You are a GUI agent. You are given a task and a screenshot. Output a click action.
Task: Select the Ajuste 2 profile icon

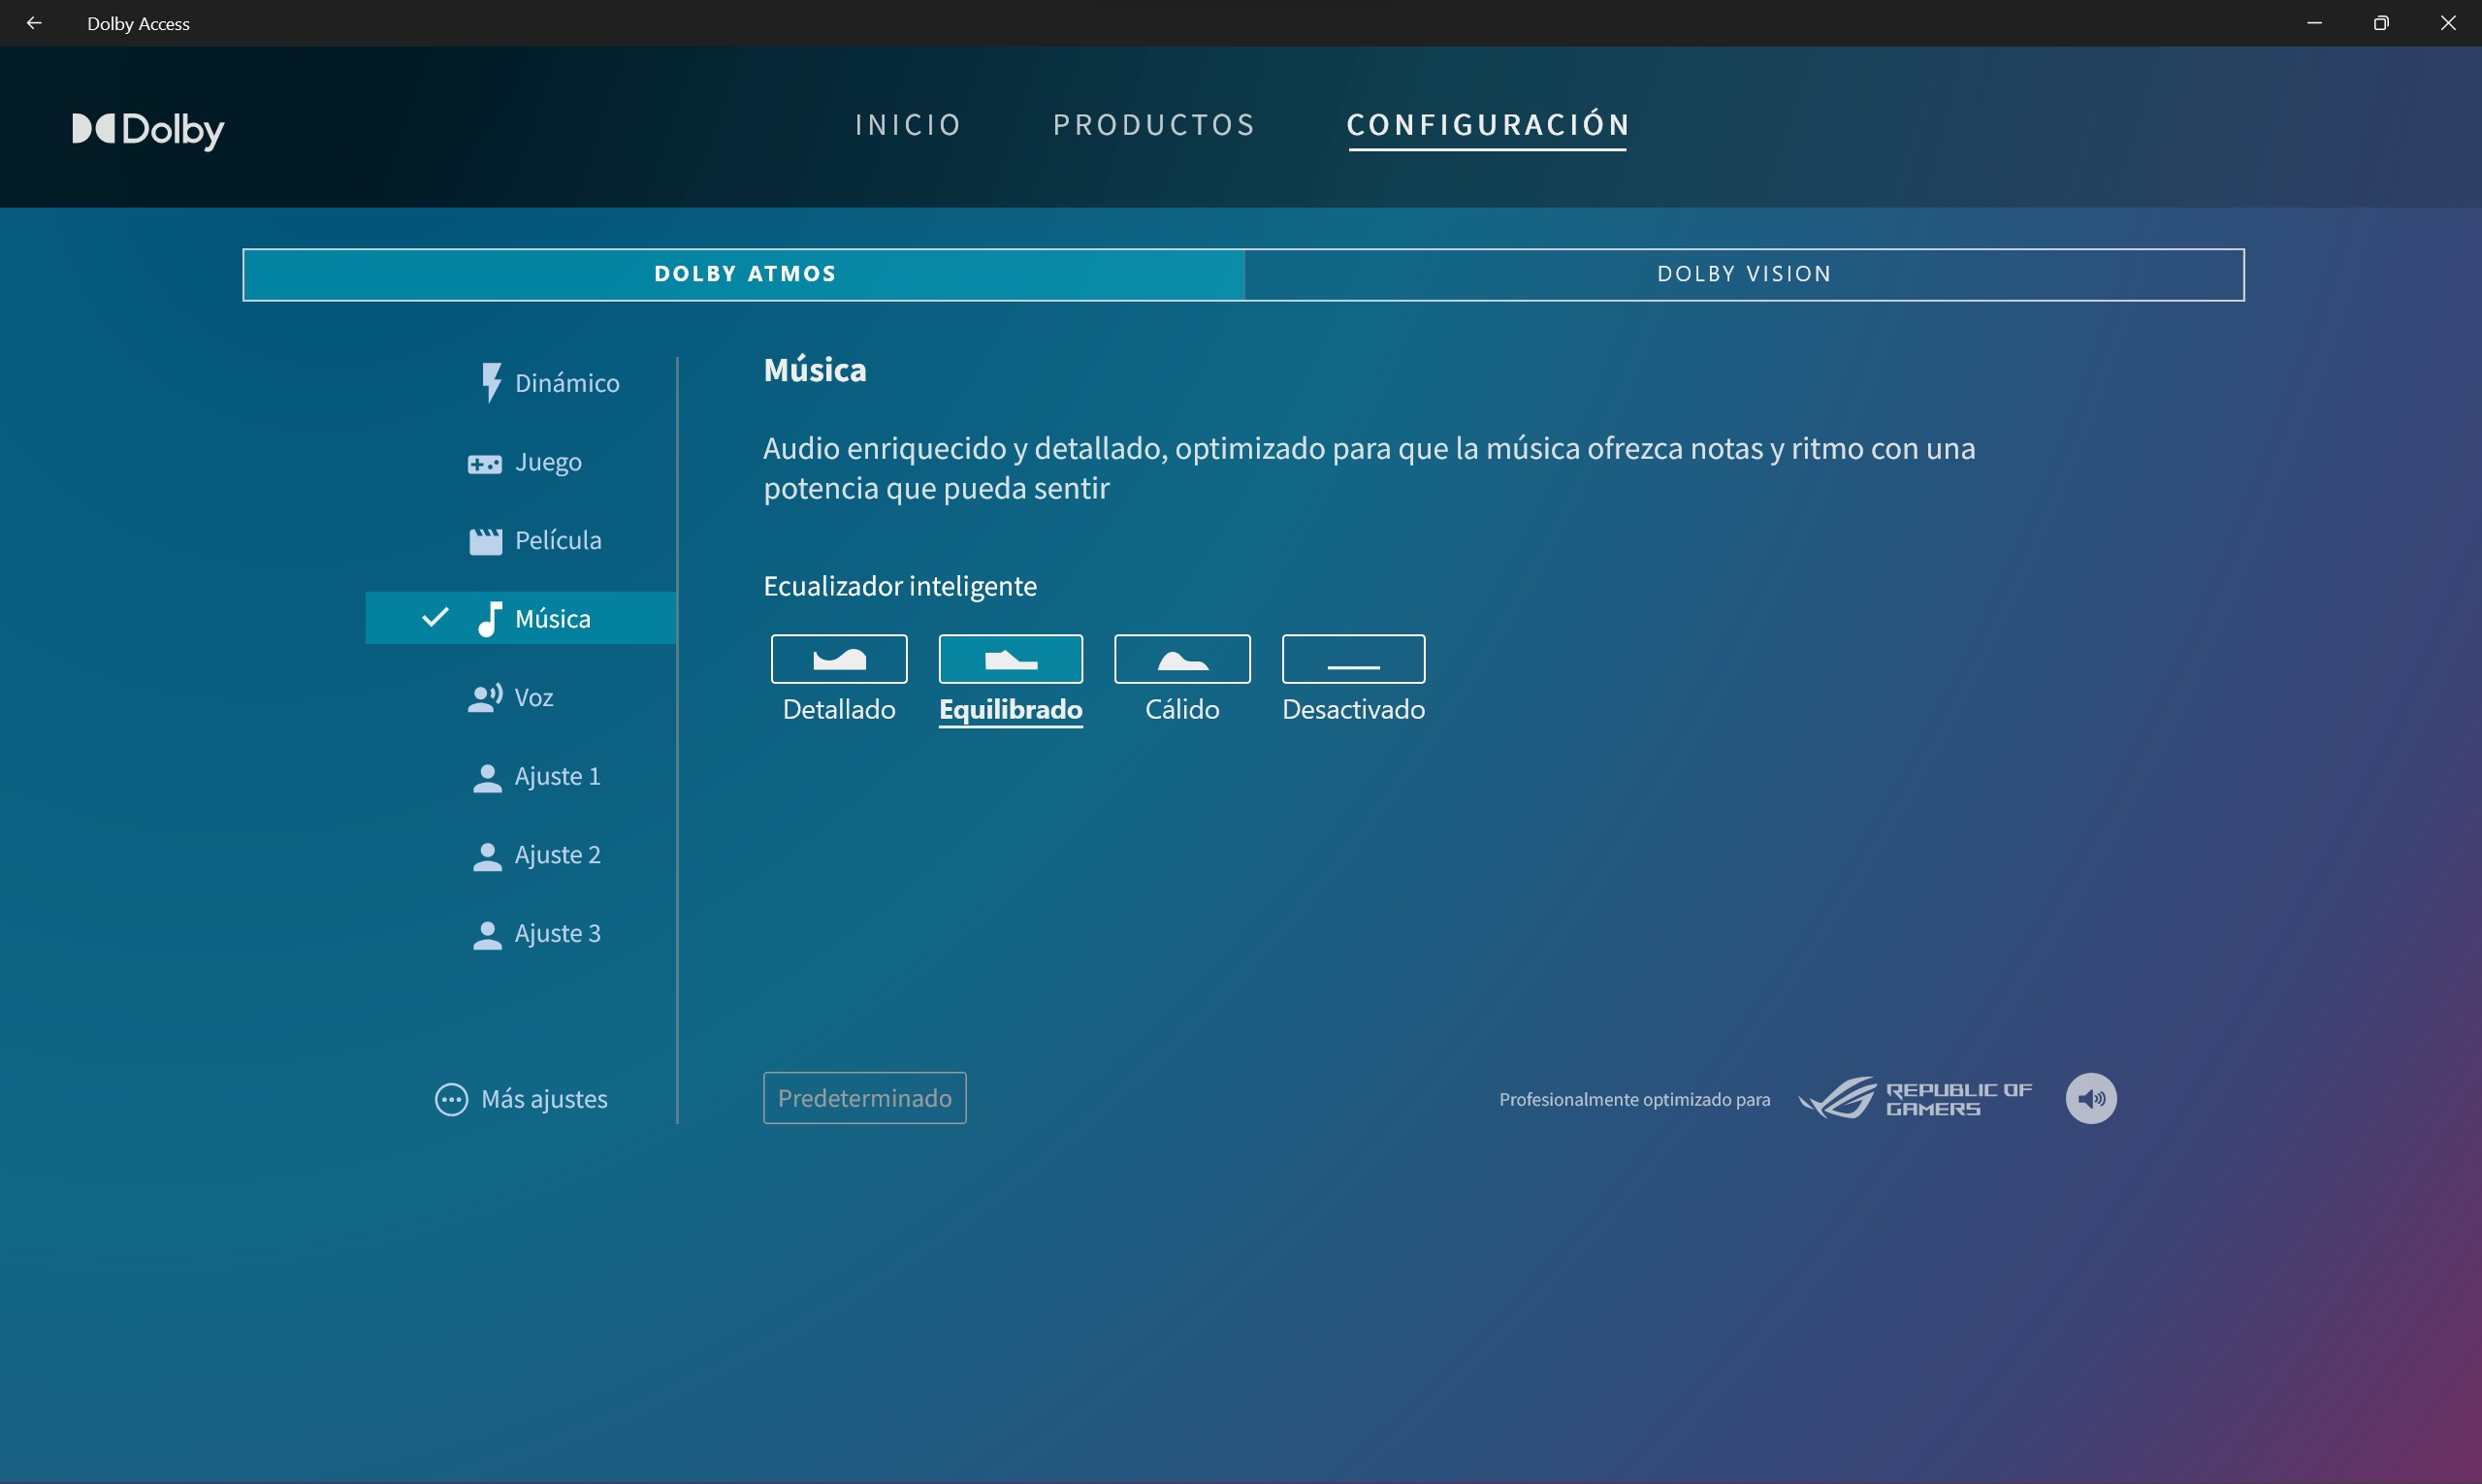(x=487, y=856)
